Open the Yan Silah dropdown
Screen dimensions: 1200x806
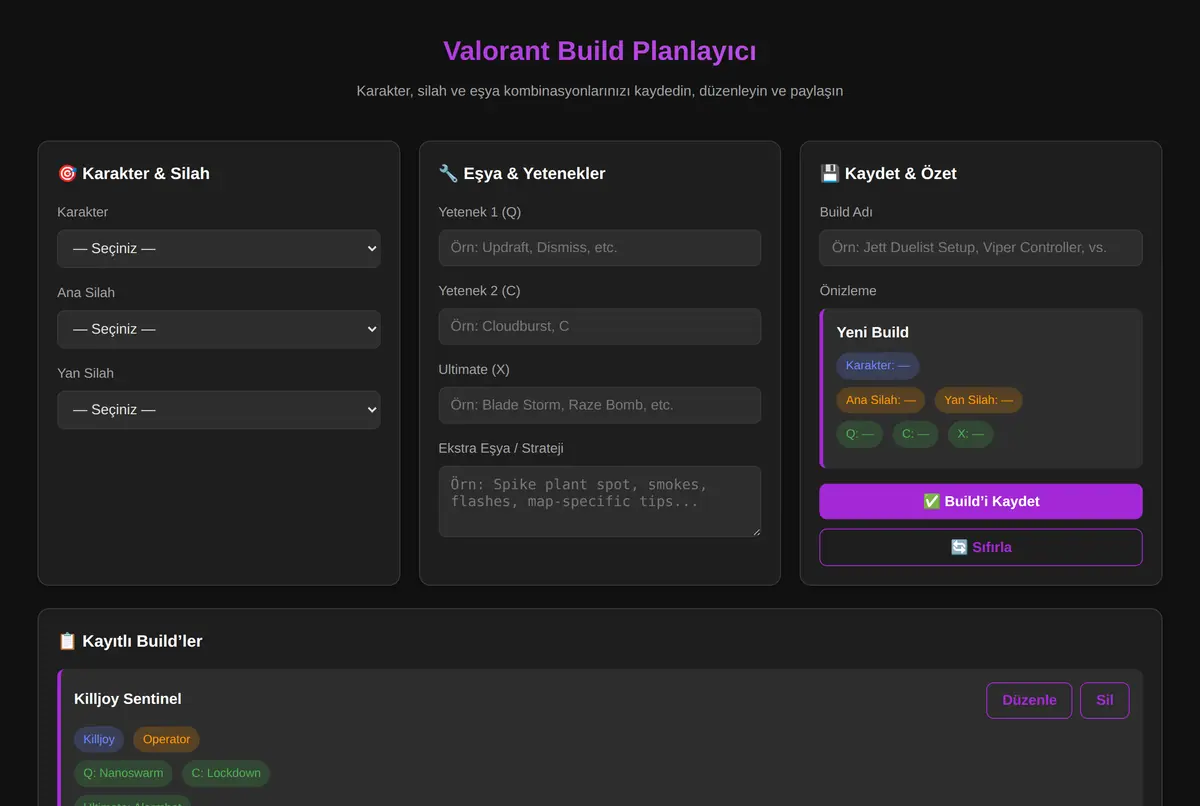pyautogui.click(x=218, y=409)
